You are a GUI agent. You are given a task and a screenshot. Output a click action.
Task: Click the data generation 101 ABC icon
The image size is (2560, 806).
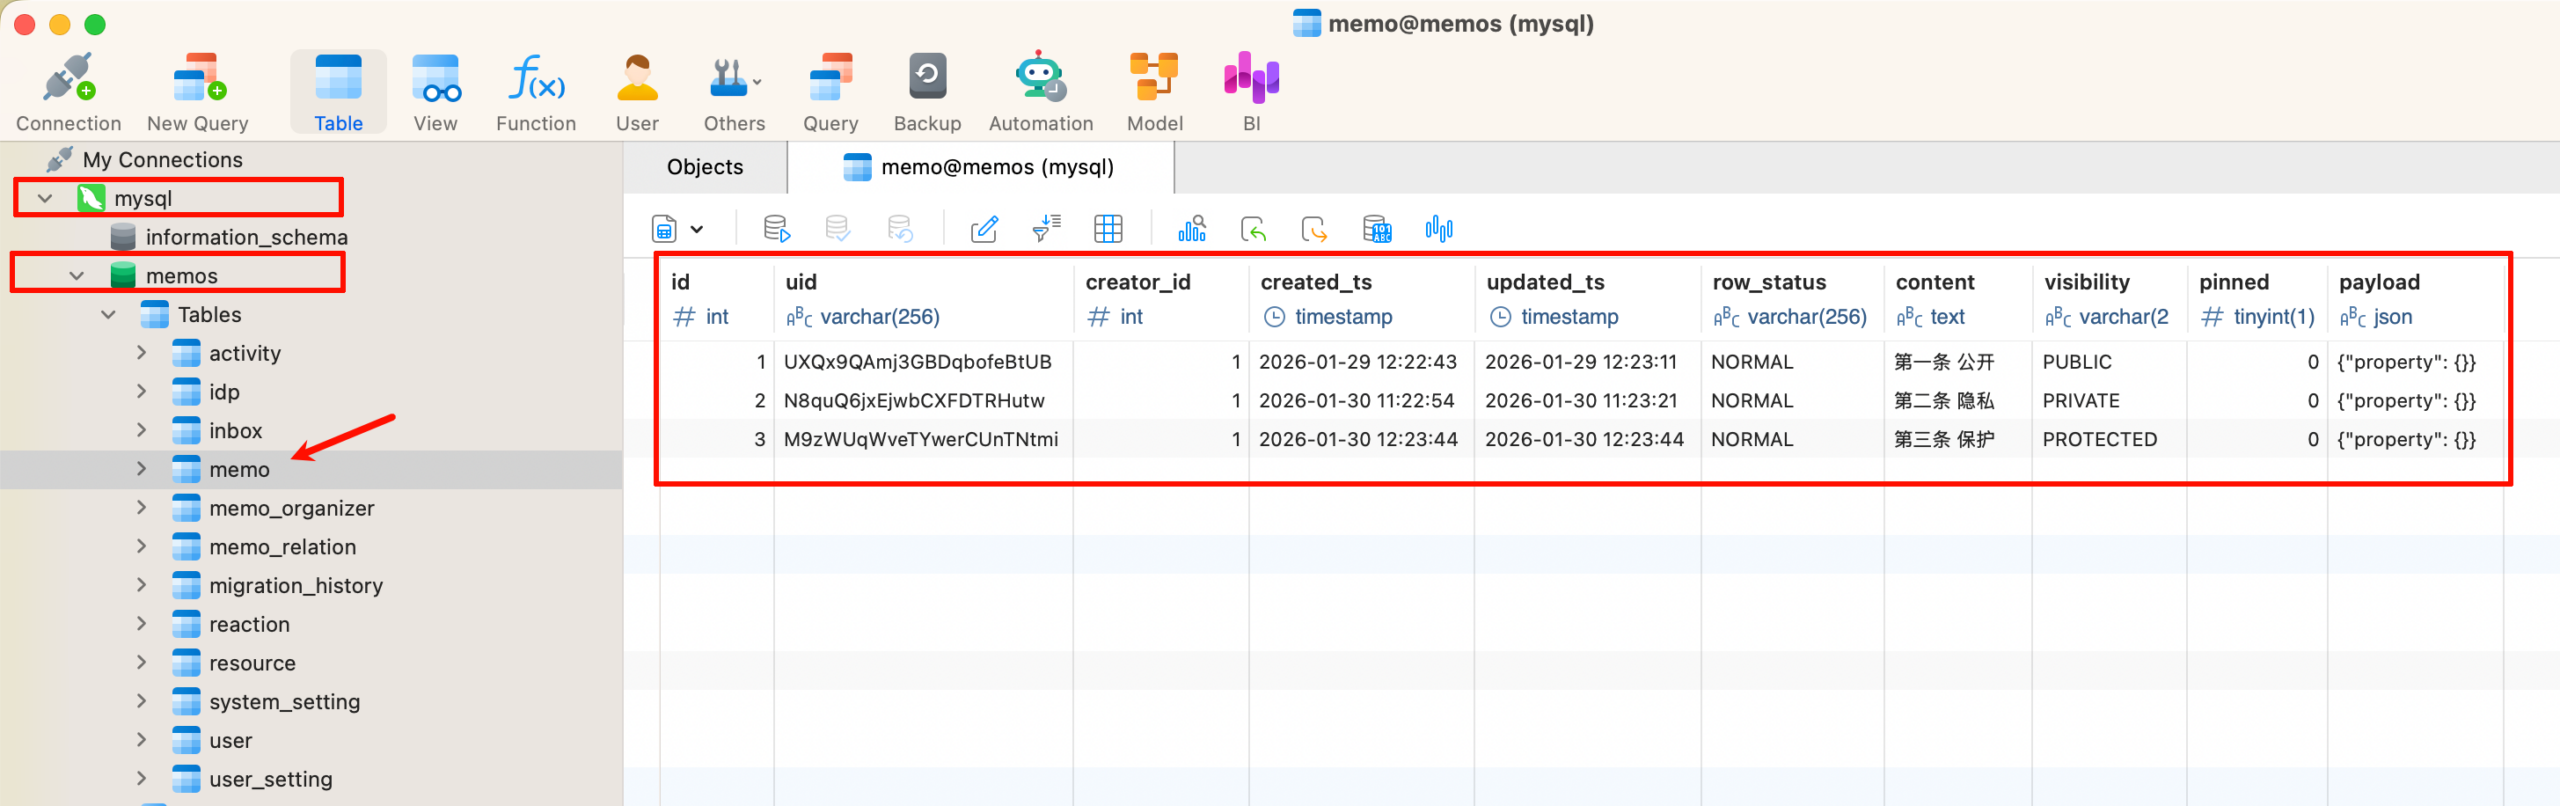pos(1377,229)
